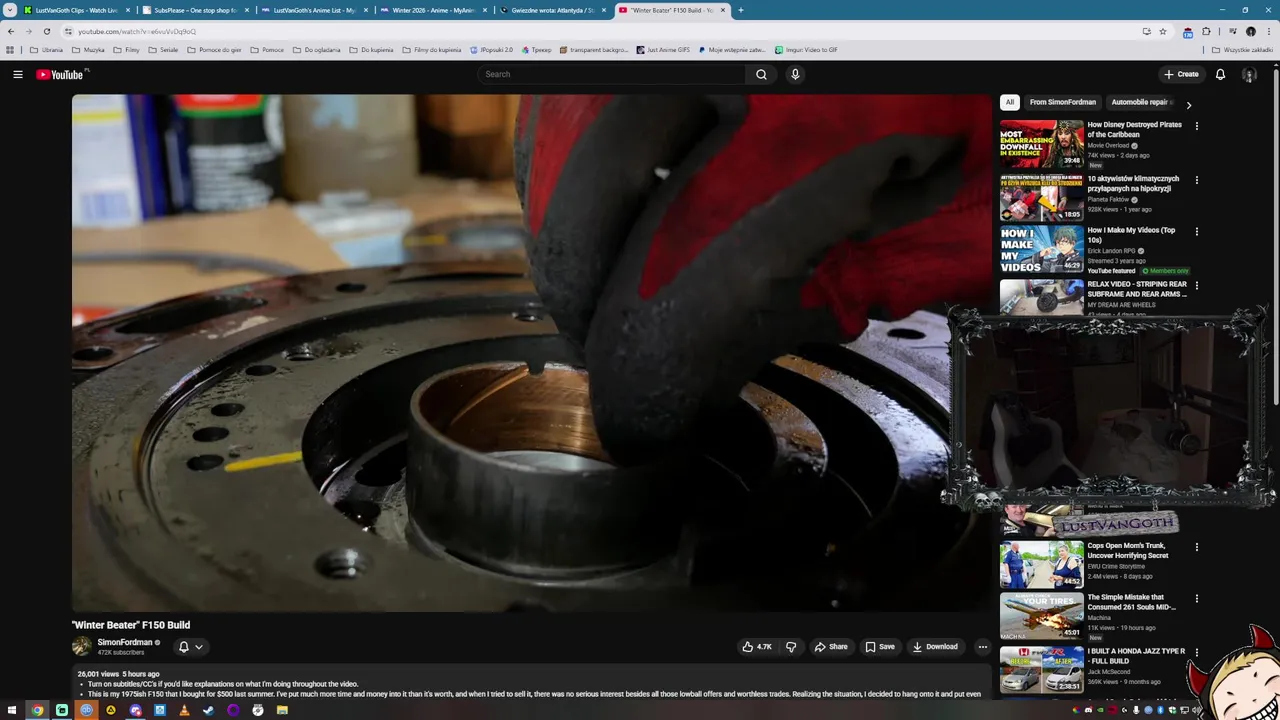Like the video with thumbs up

click(757, 647)
